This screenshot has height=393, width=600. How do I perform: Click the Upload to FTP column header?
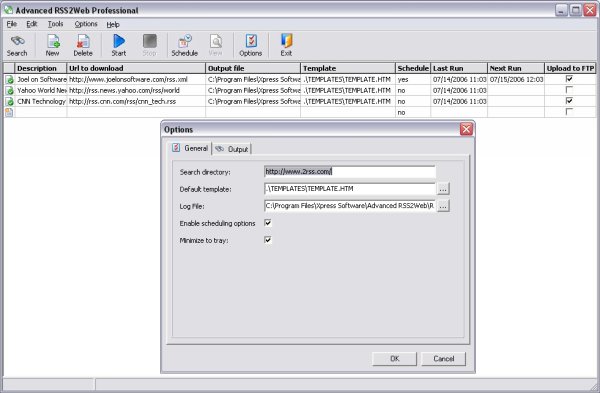pos(570,68)
